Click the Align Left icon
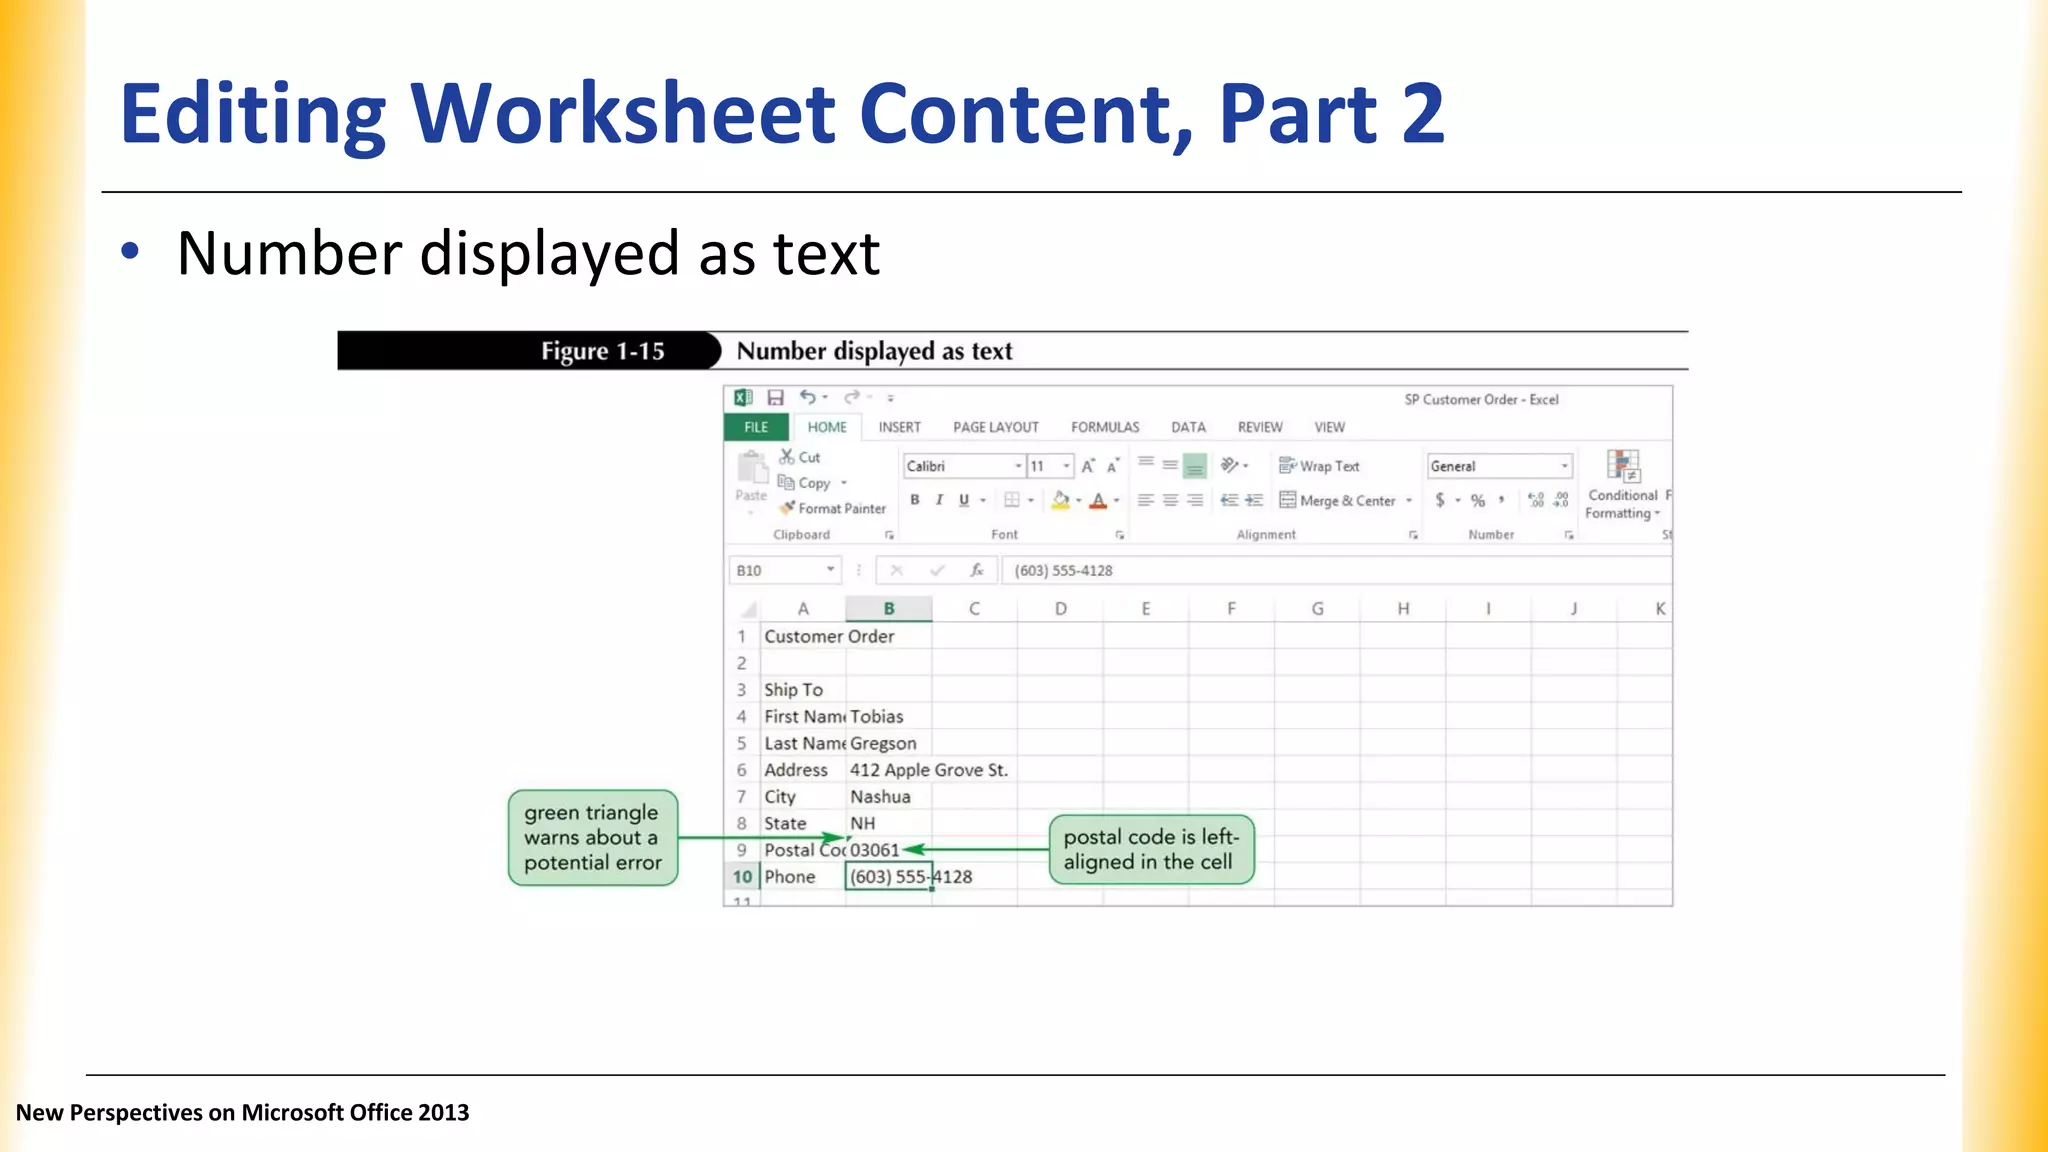This screenshot has height=1152, width=2048. [x=1146, y=500]
